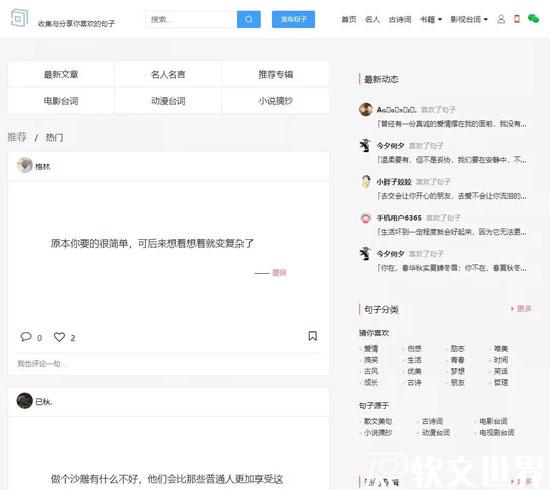
Task: Select the 古风 tag
Action: pos(371,371)
